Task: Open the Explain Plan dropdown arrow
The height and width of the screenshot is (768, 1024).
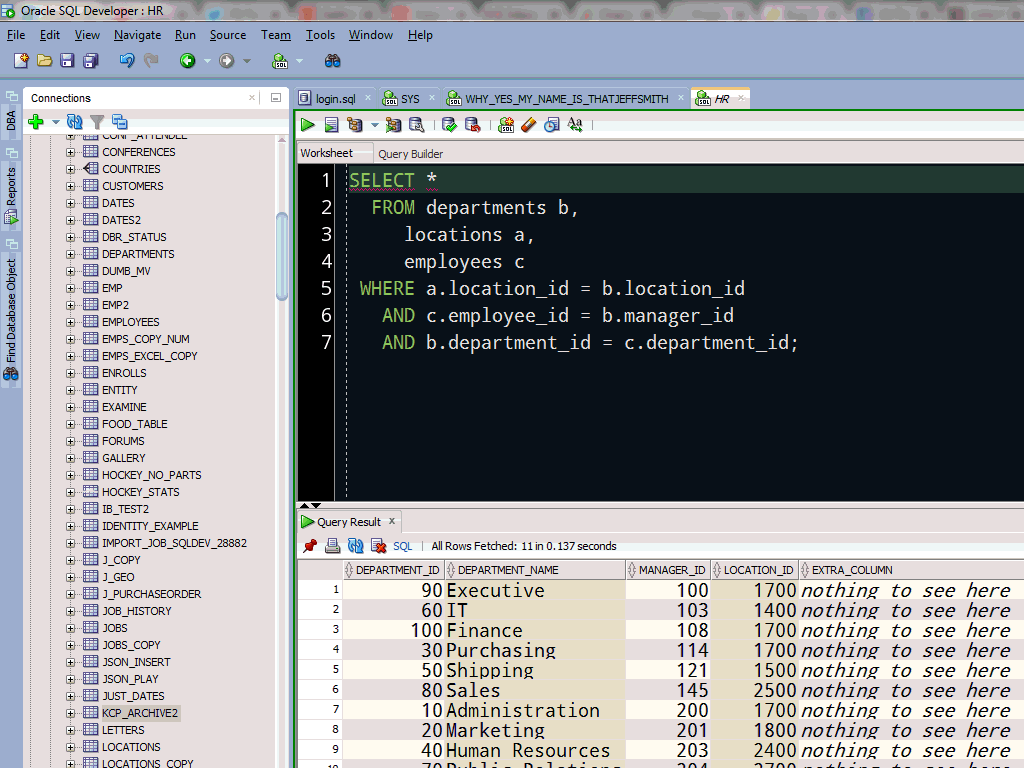Action: pos(374,125)
